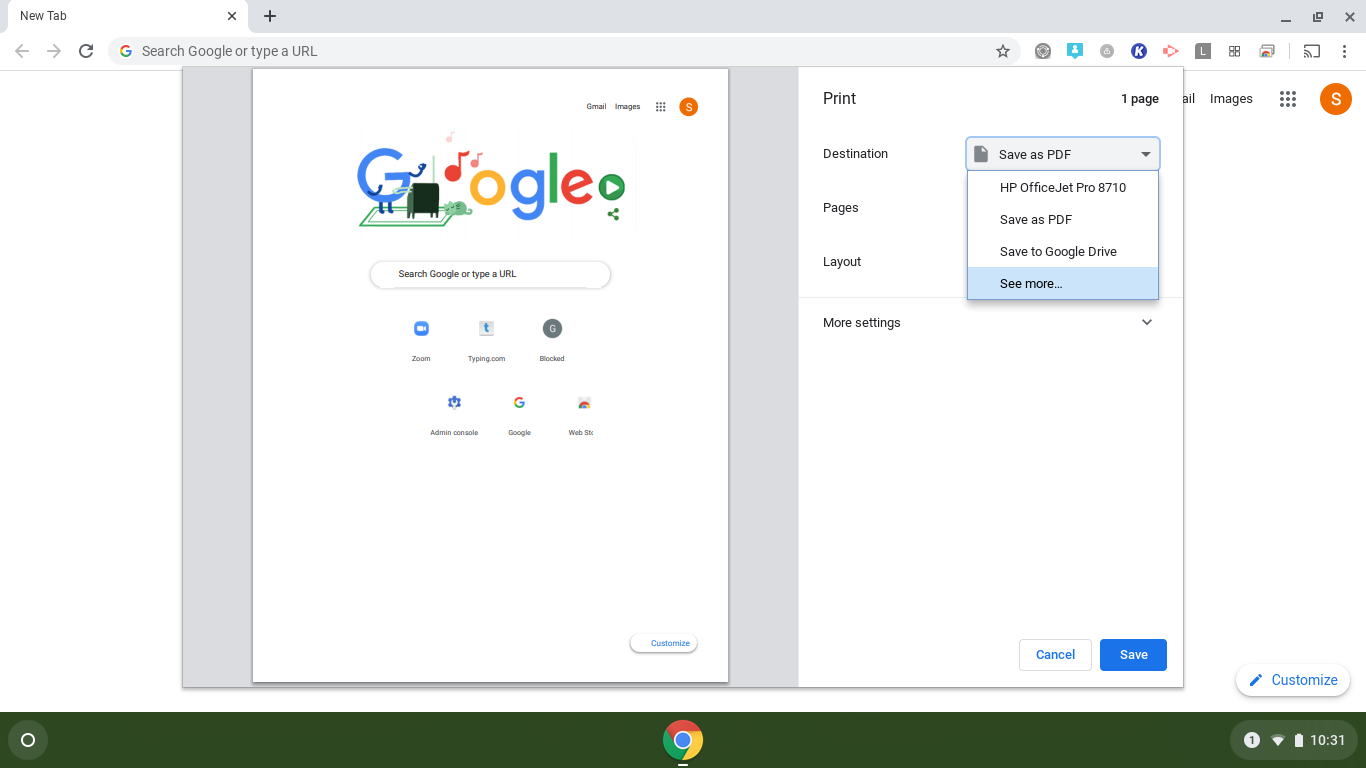Cancel the print dialog
This screenshot has width=1366, height=768.
point(1055,654)
